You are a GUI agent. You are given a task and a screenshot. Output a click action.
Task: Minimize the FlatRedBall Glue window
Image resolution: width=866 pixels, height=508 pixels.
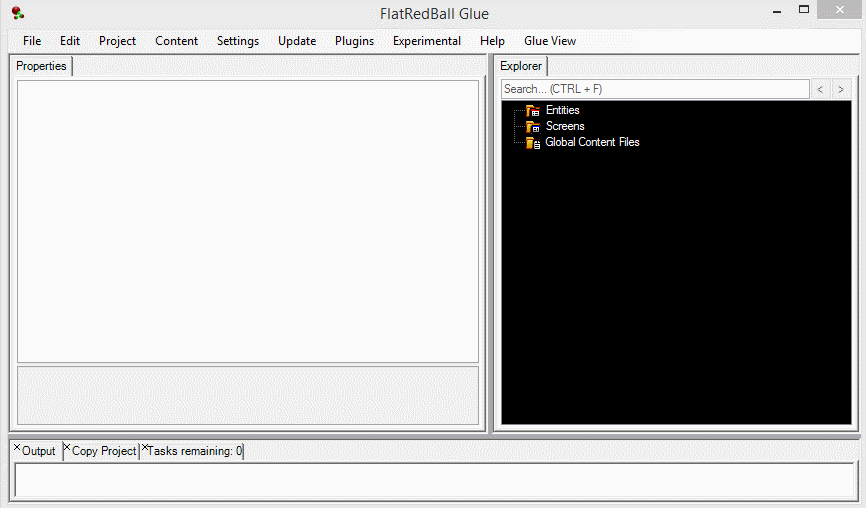tap(777, 10)
